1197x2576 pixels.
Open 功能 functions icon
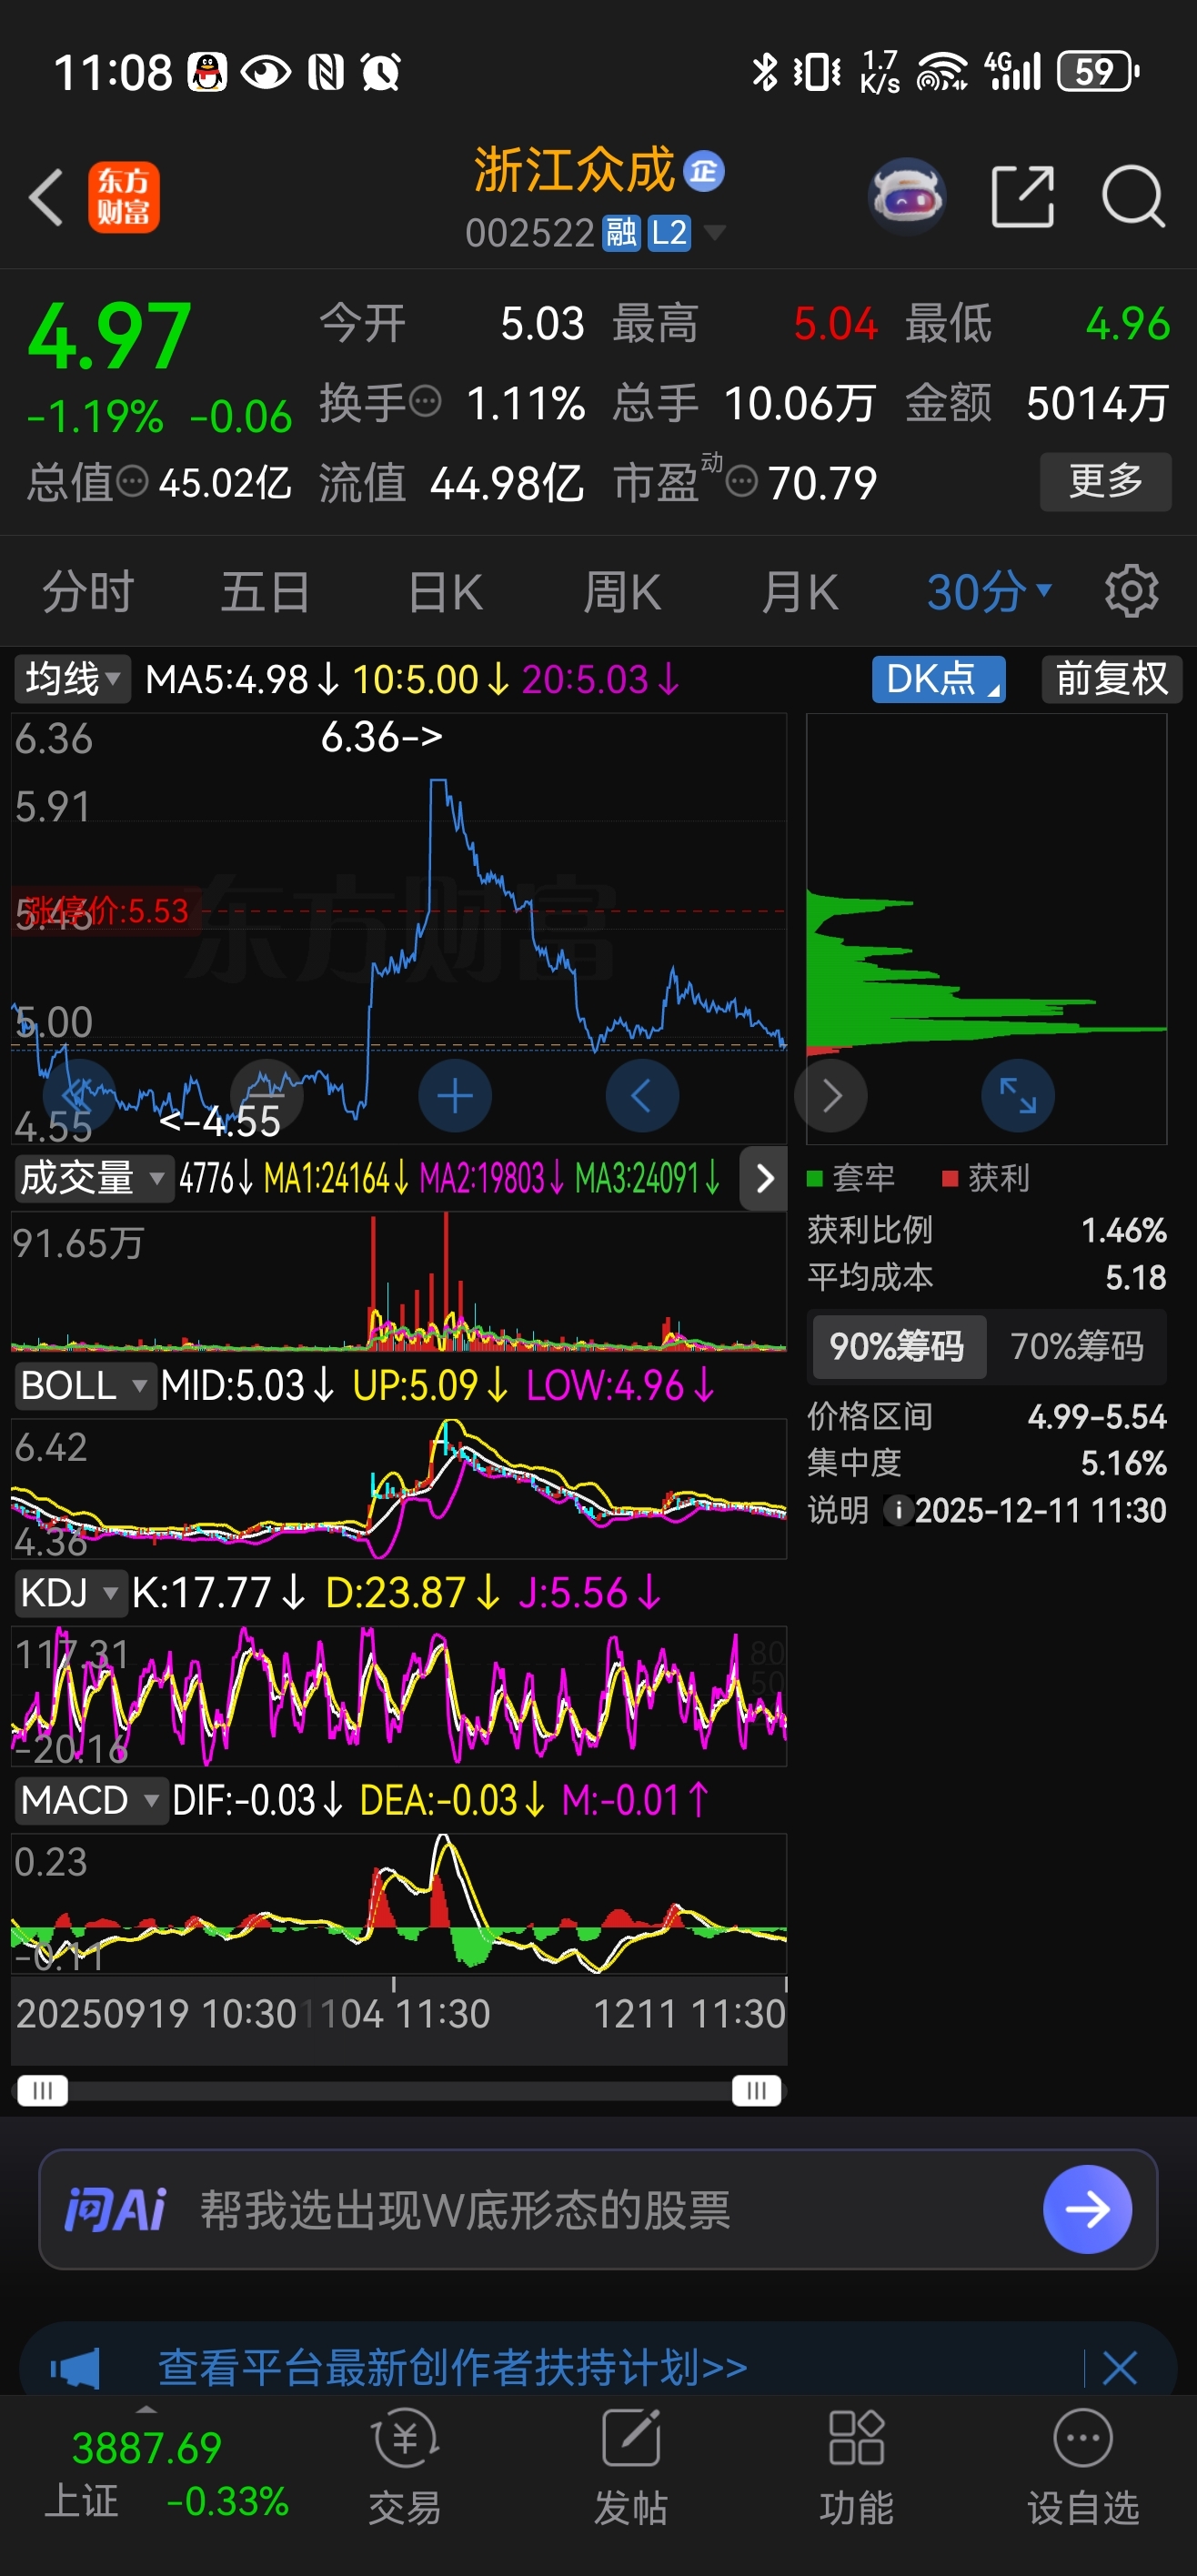[x=857, y=2465]
